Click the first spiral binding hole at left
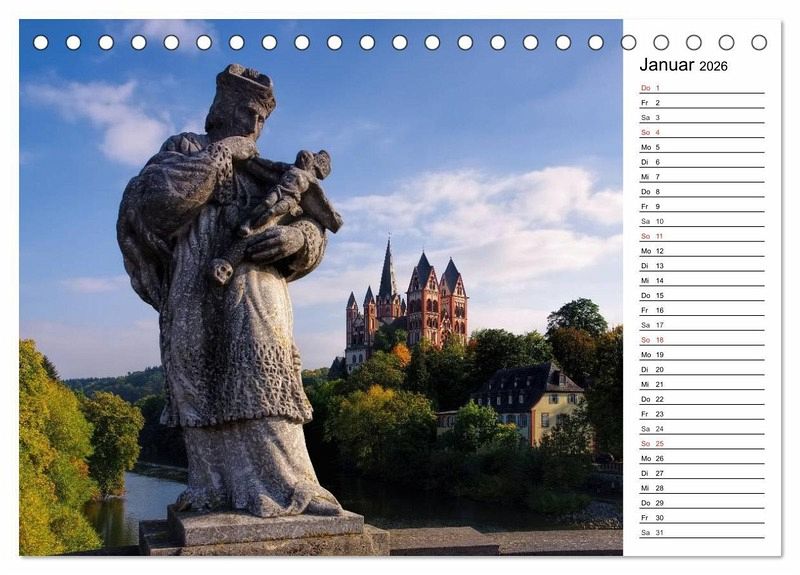 tap(40, 42)
